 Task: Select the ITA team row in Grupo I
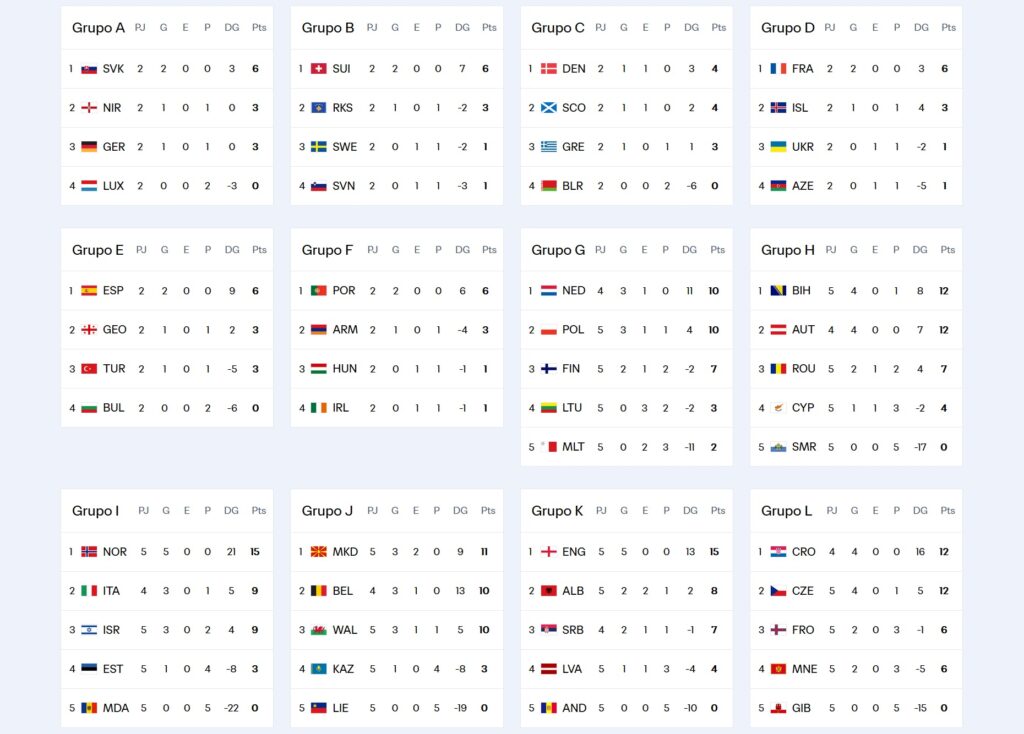point(167,591)
